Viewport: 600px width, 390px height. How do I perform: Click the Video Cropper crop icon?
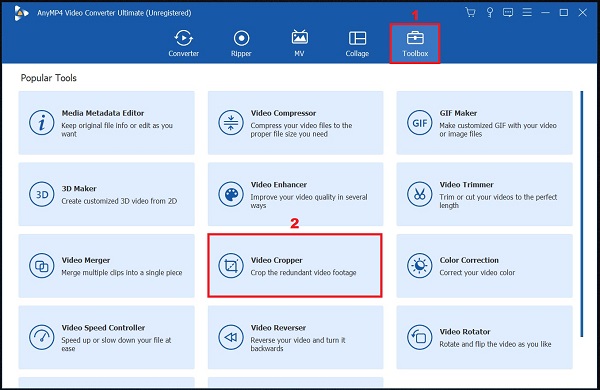point(231,266)
